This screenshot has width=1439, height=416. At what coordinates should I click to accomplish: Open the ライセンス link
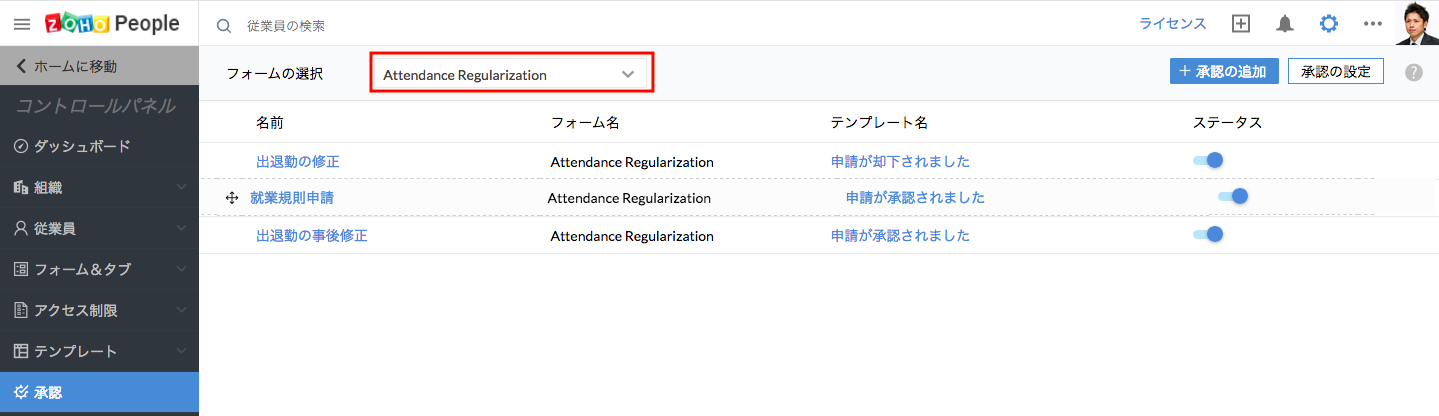[x=1172, y=24]
